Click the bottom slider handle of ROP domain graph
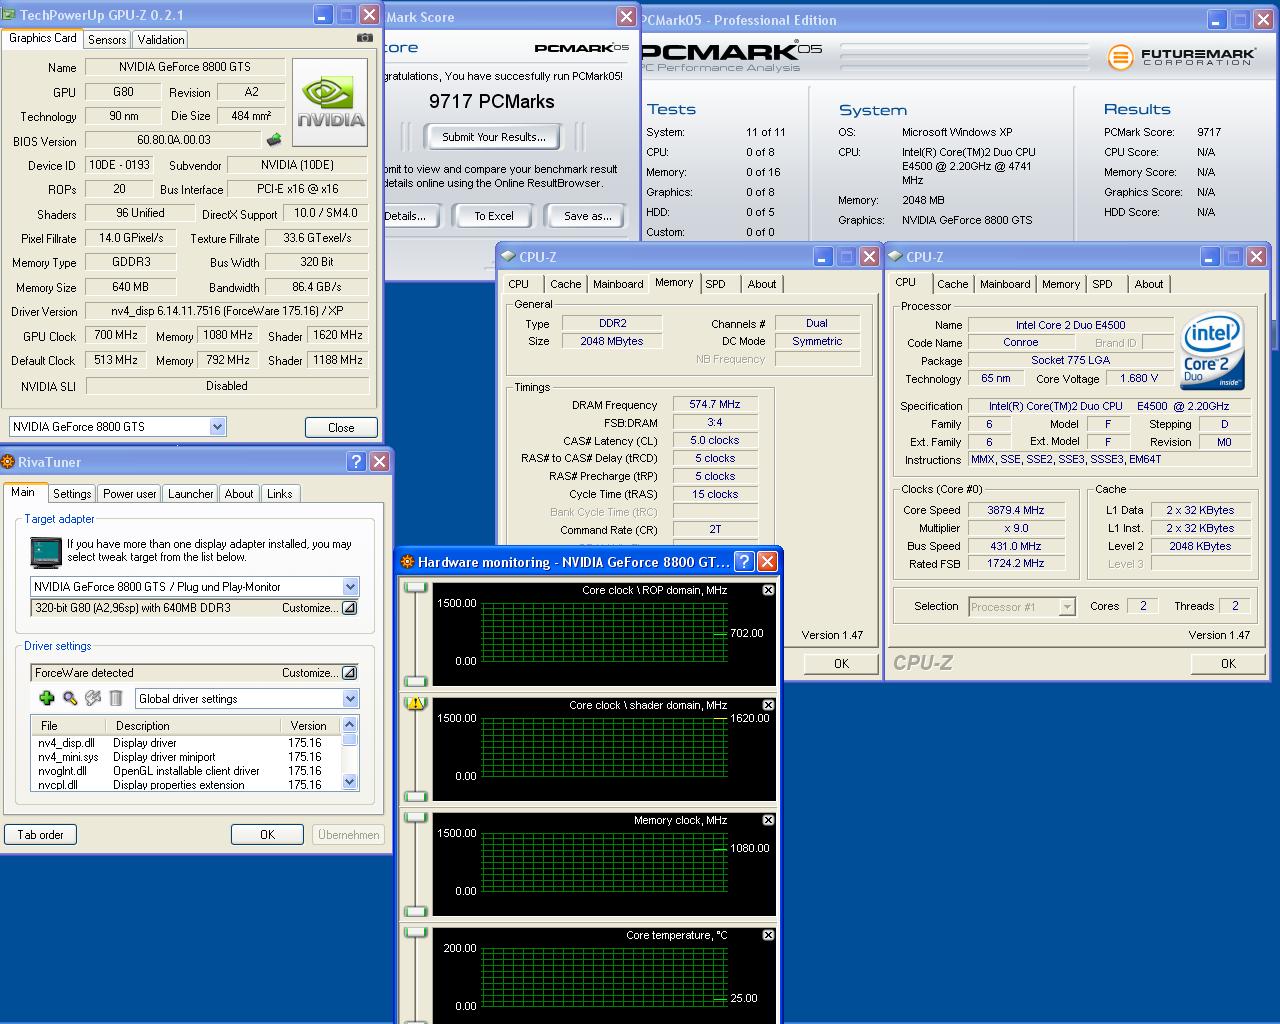Viewport: 1280px width, 1024px height. [x=415, y=681]
